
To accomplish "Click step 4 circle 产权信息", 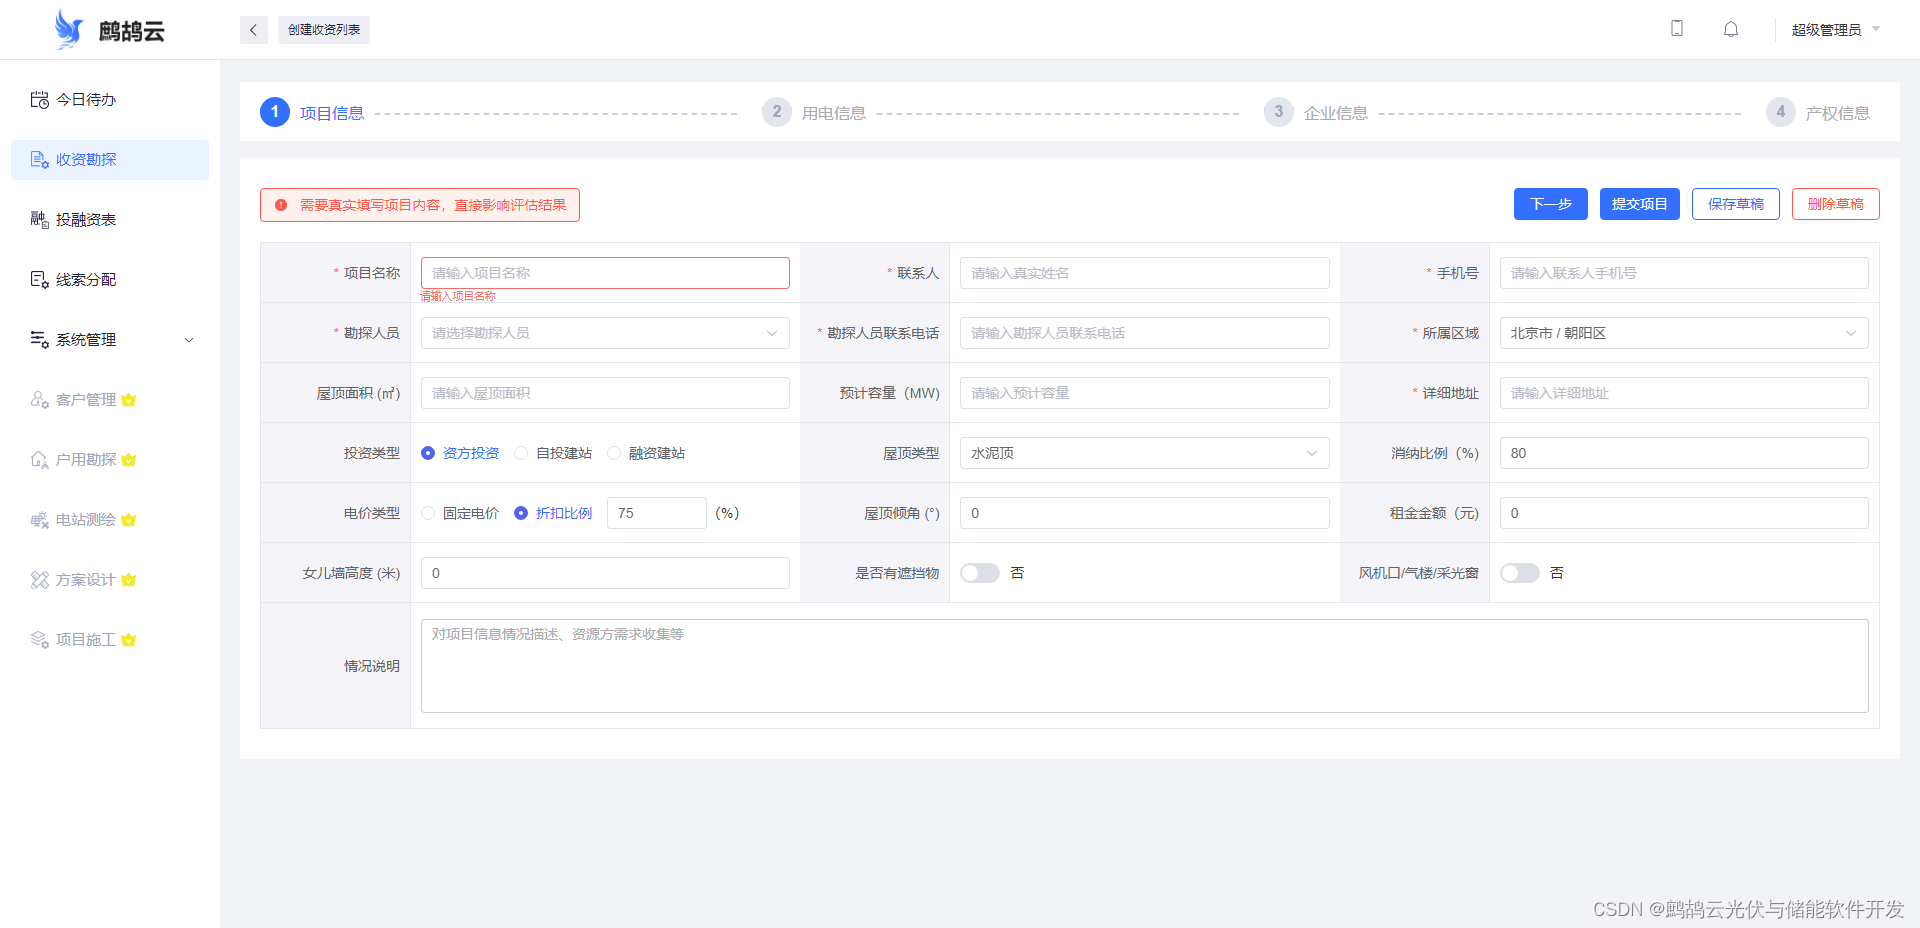I will [x=1781, y=112].
